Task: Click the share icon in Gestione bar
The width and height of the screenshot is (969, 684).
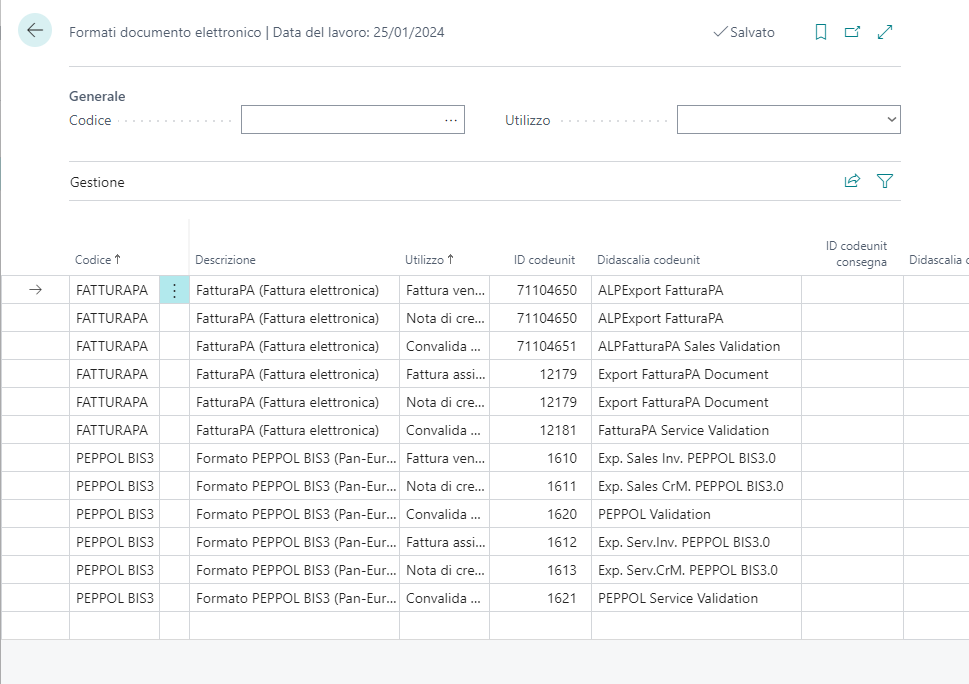Action: (852, 181)
